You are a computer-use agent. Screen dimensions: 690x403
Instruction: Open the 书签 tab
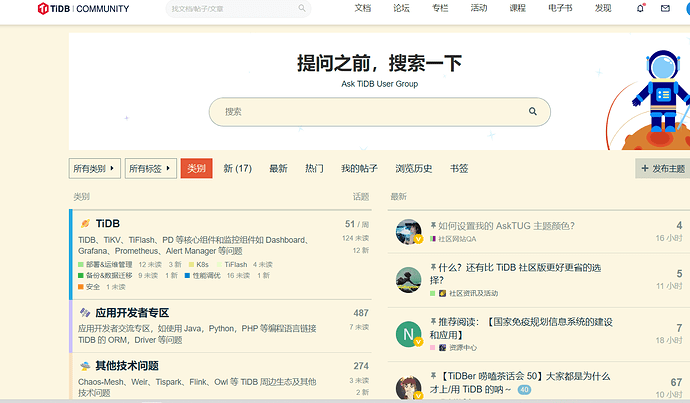click(x=459, y=169)
